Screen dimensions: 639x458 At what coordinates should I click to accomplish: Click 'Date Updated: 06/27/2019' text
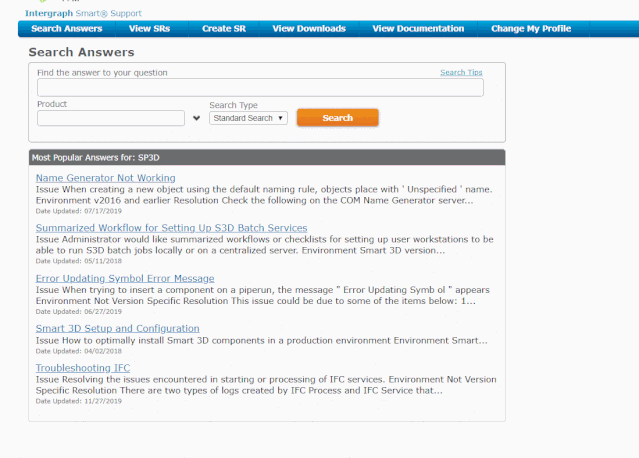pos(79,311)
